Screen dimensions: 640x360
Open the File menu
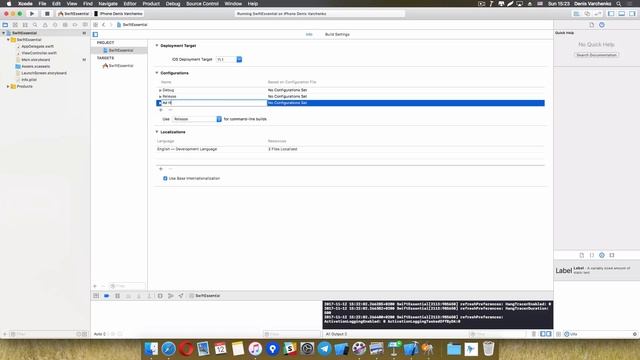tap(42, 4)
